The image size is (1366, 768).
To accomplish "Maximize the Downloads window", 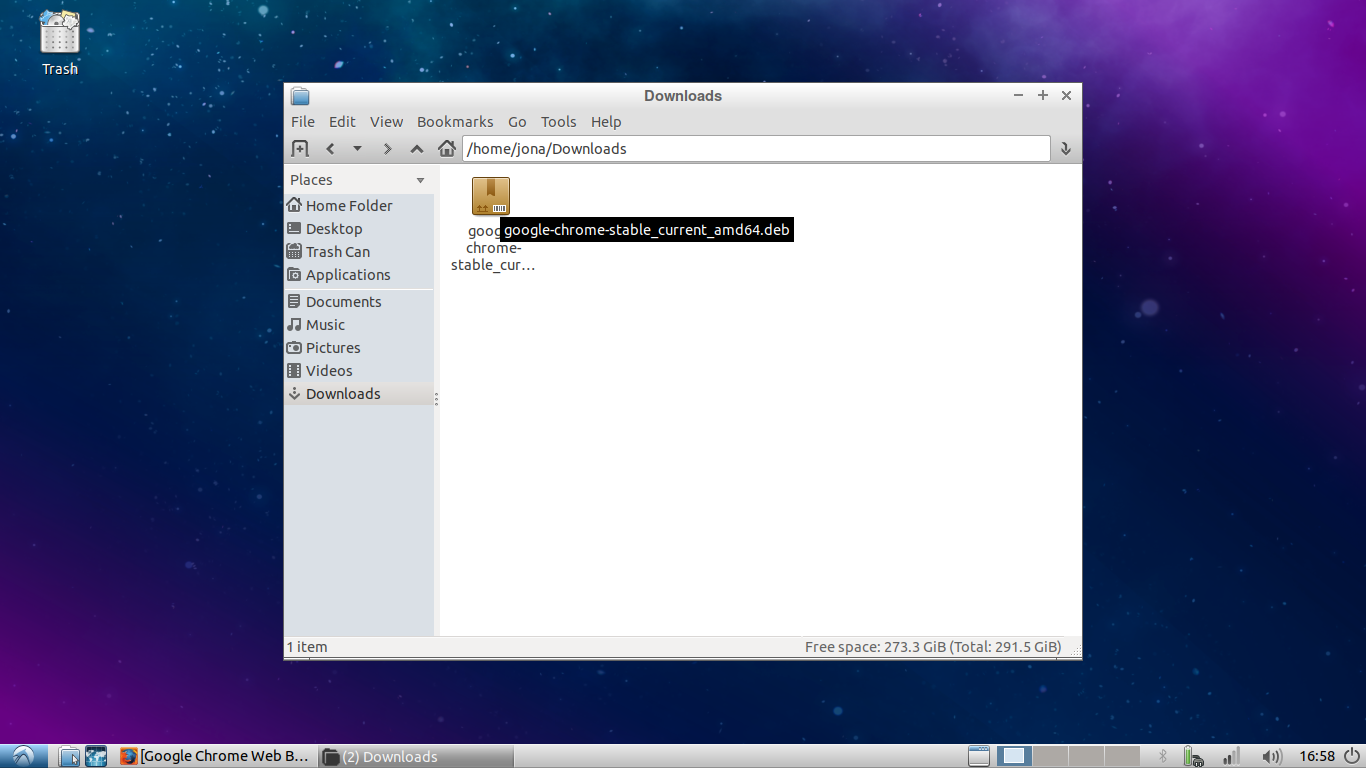I will 1042,95.
